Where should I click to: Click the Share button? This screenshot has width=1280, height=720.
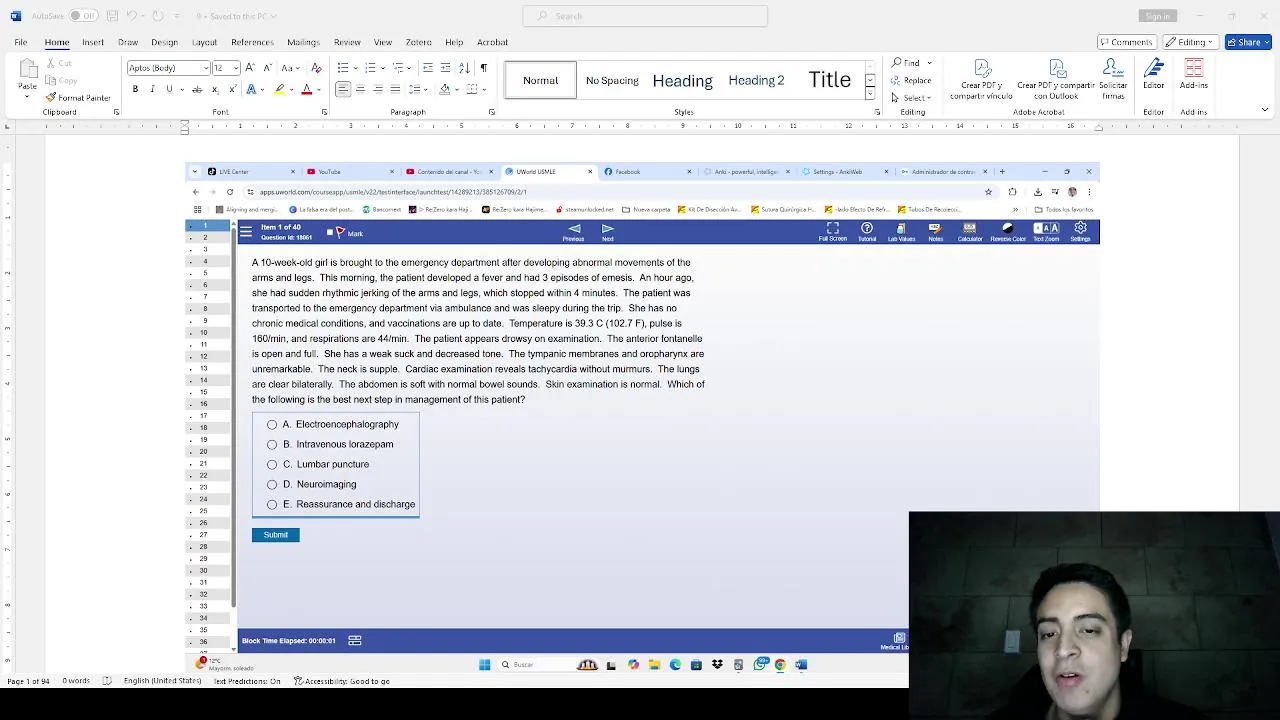pyautogui.click(x=1248, y=42)
